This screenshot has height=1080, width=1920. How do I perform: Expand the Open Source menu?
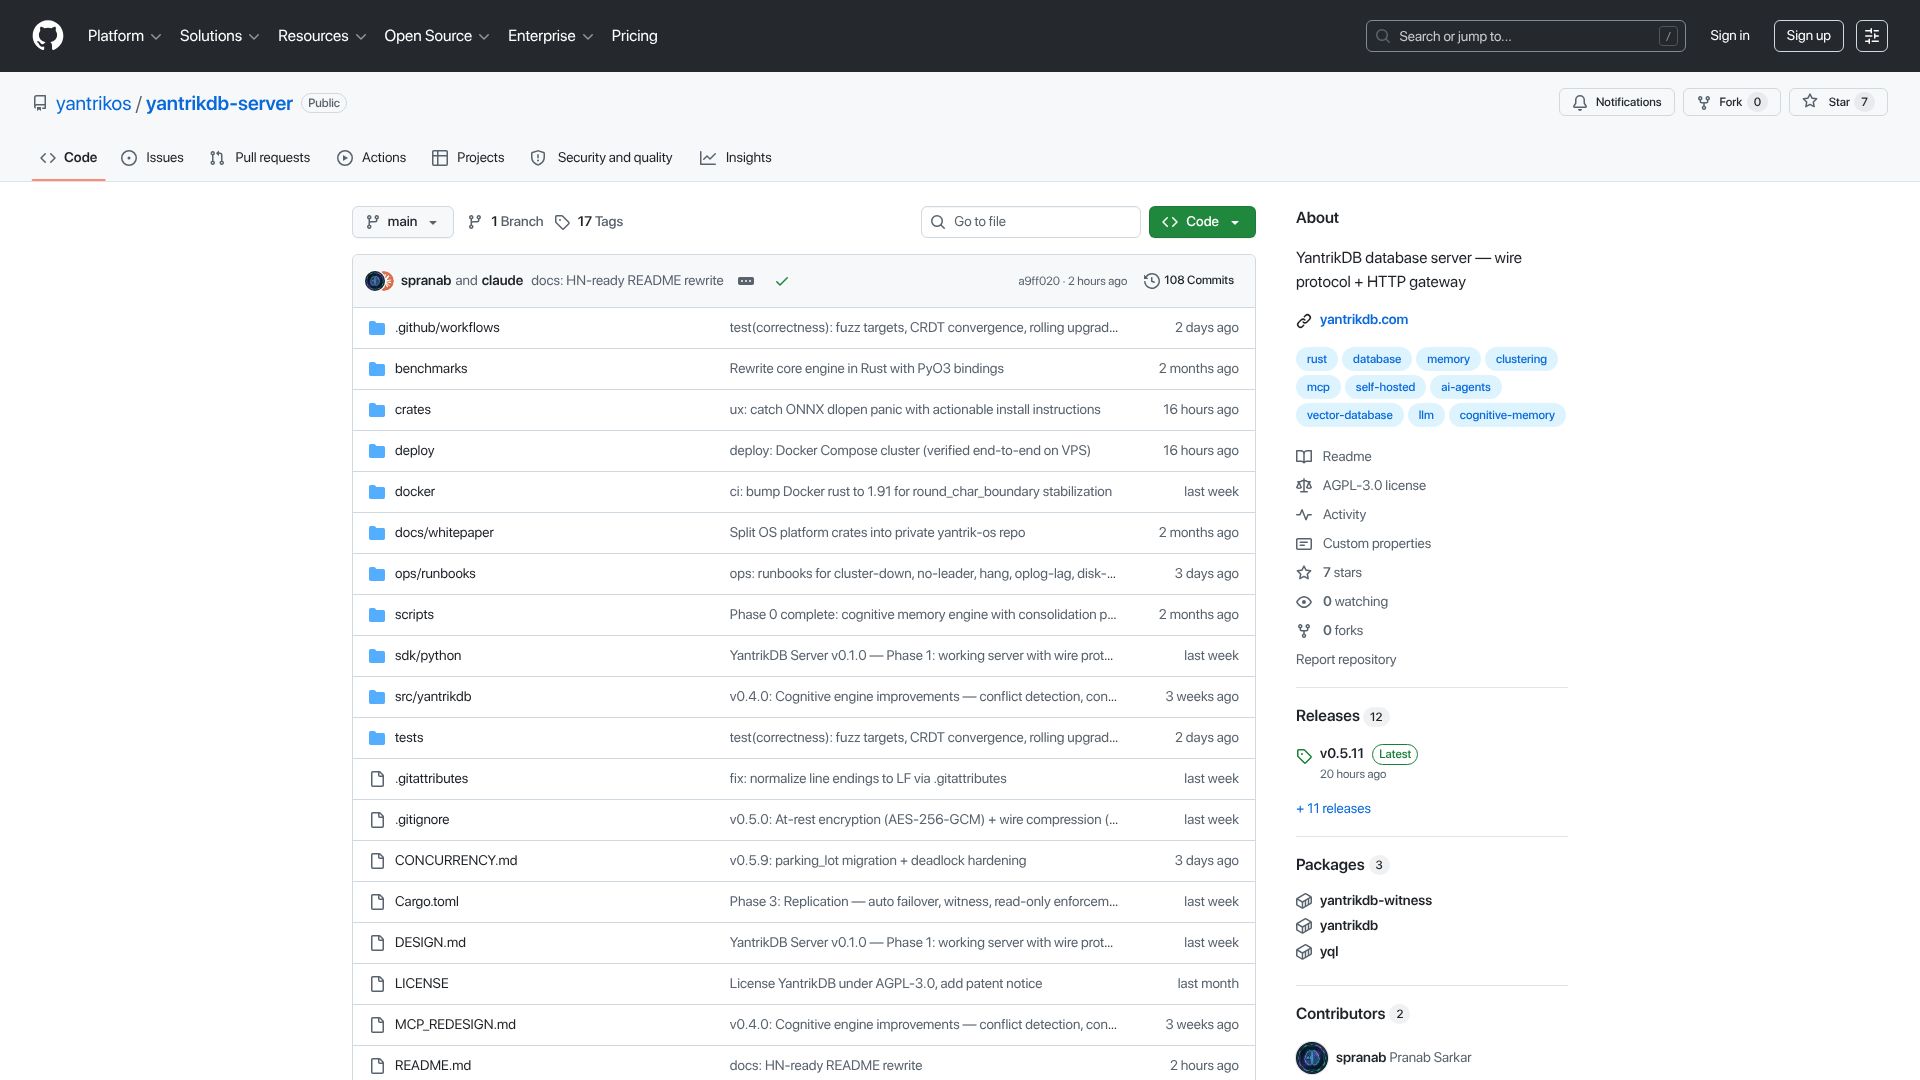[436, 36]
